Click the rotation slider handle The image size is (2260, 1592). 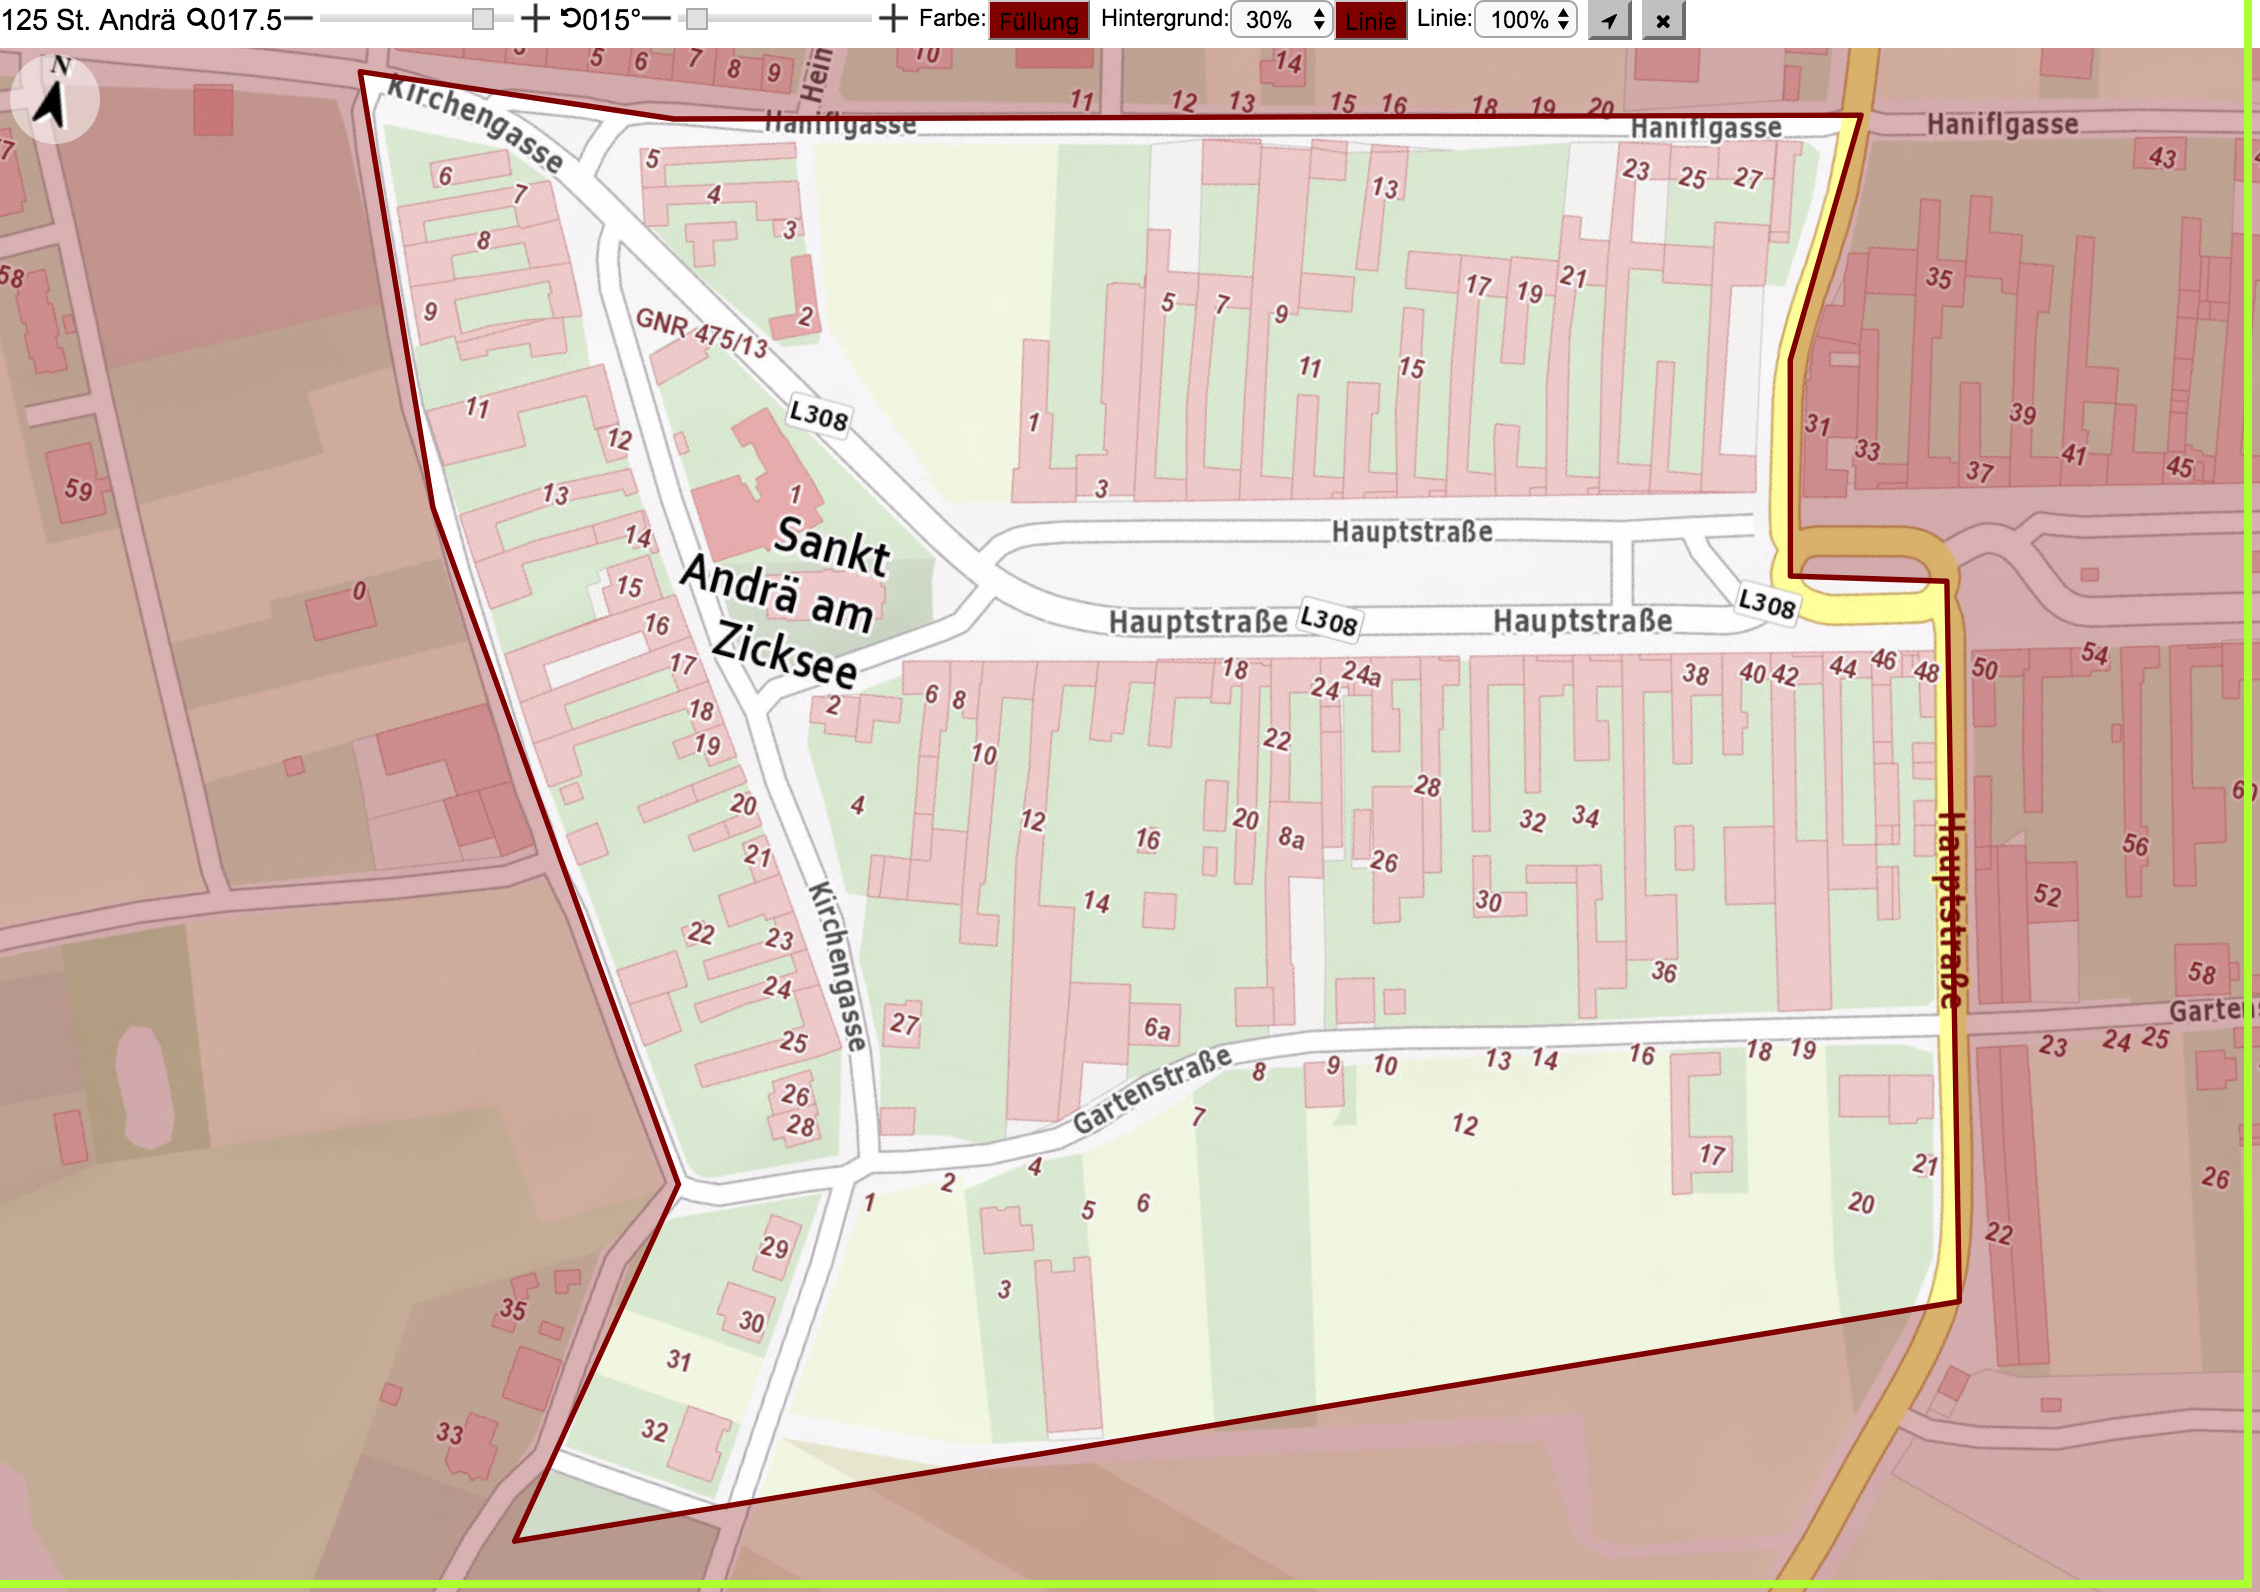point(697,19)
